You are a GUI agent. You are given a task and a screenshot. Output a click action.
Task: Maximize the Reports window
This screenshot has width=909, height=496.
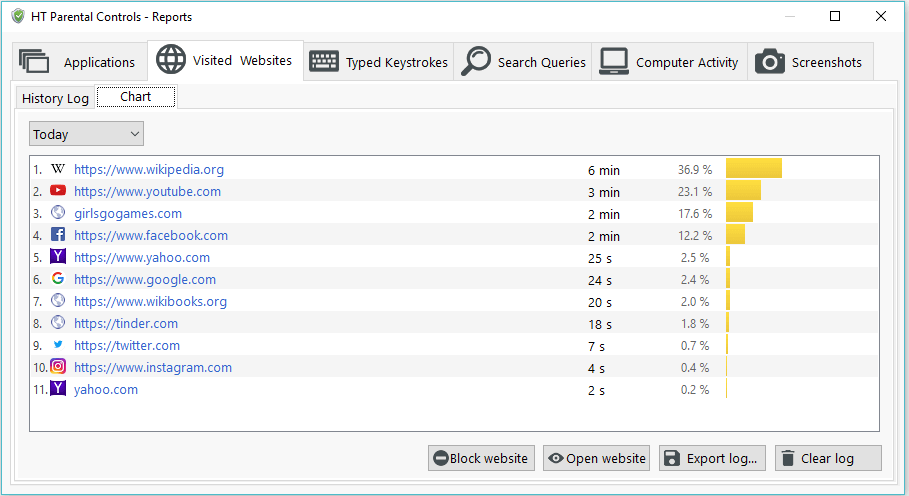point(835,16)
